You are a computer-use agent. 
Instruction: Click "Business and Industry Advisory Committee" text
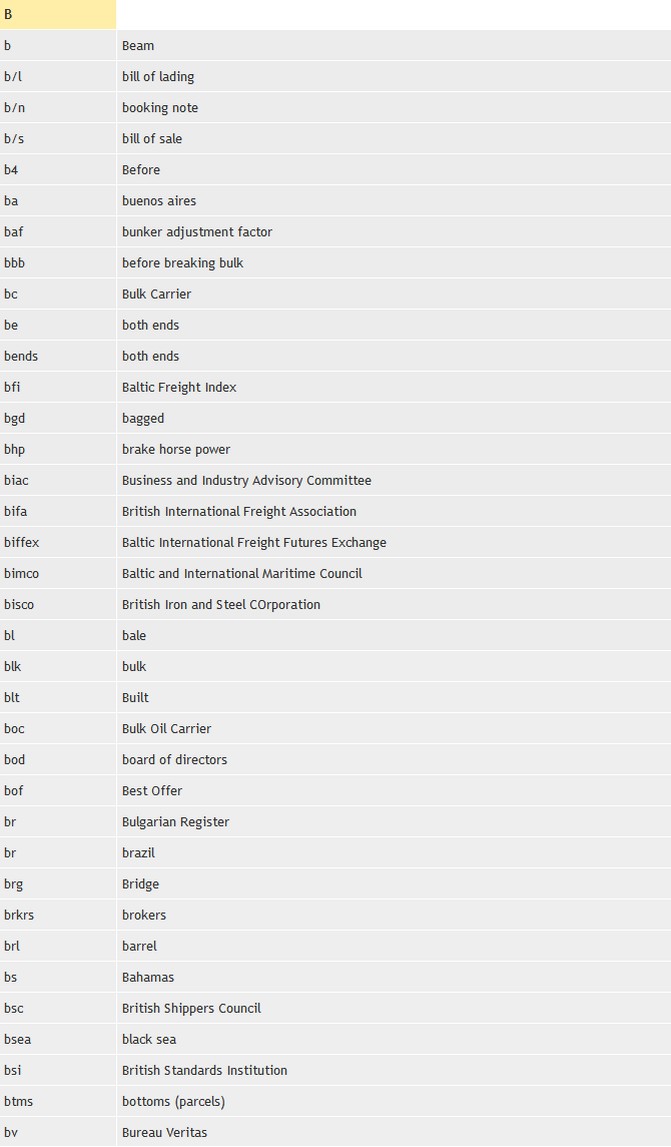coord(246,480)
